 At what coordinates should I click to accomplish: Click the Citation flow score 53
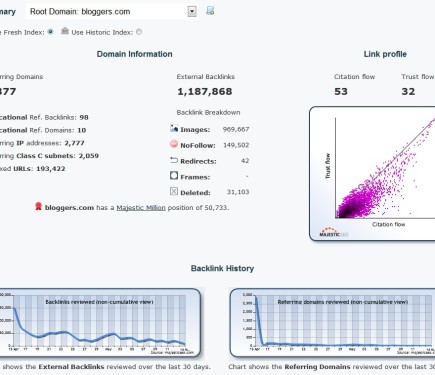pos(341,92)
